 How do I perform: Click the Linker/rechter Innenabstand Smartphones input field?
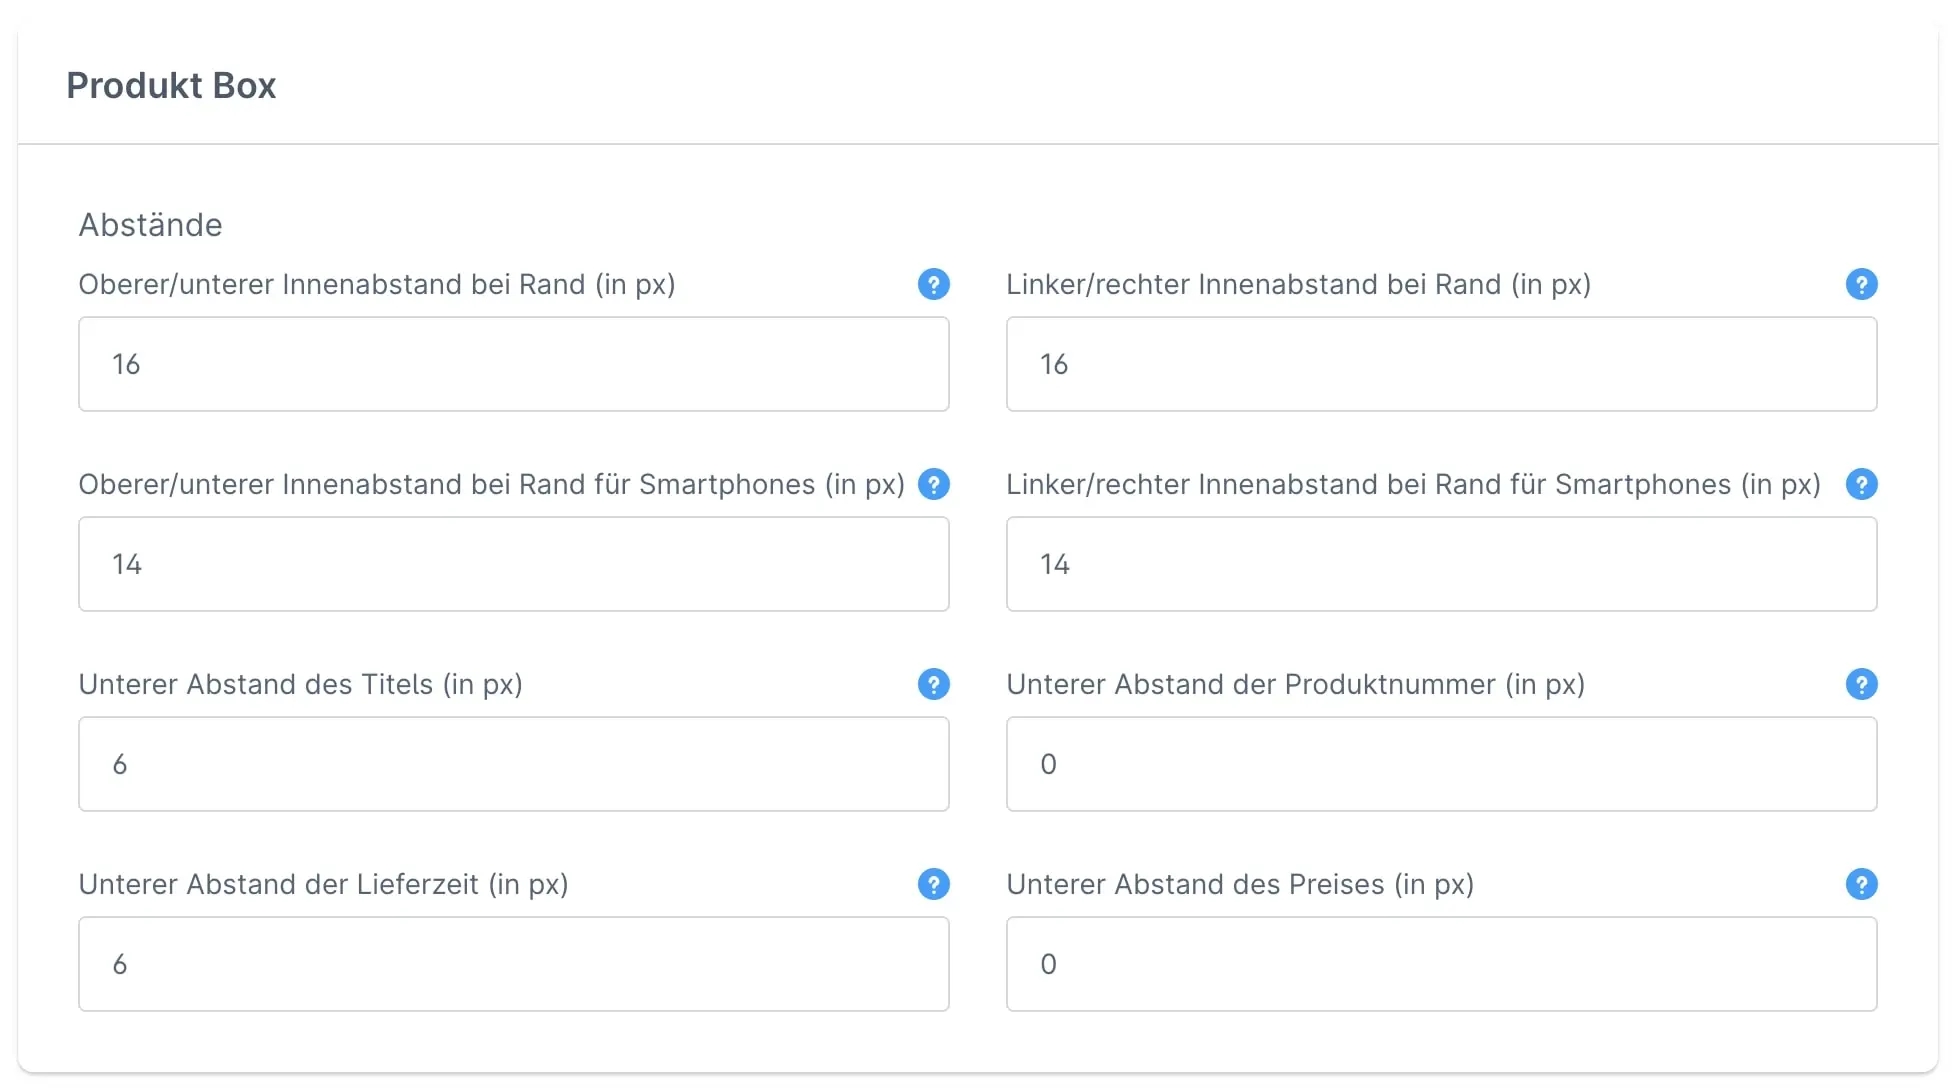pyautogui.click(x=1441, y=564)
